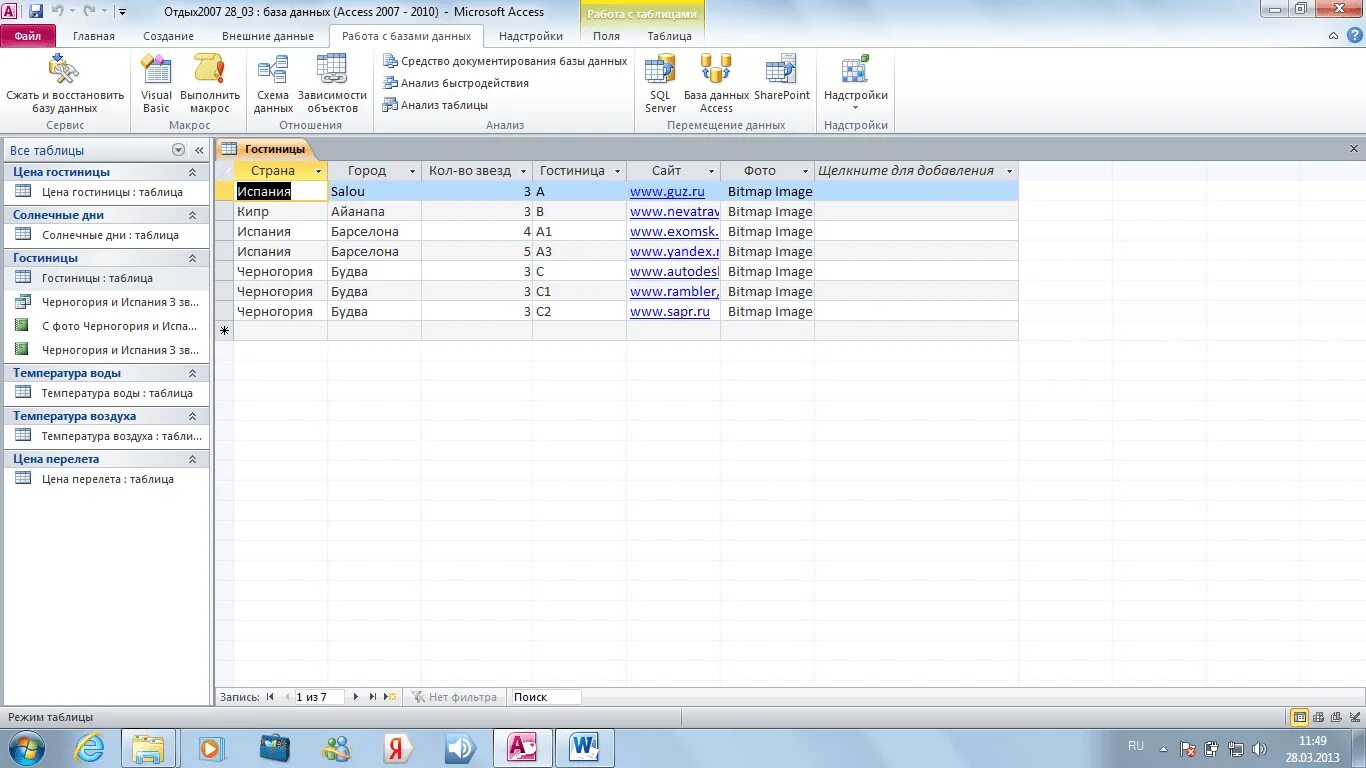The height and width of the screenshot is (768, 1366).
Task: Collapse the navigation pane with shutter button
Action: [199, 150]
